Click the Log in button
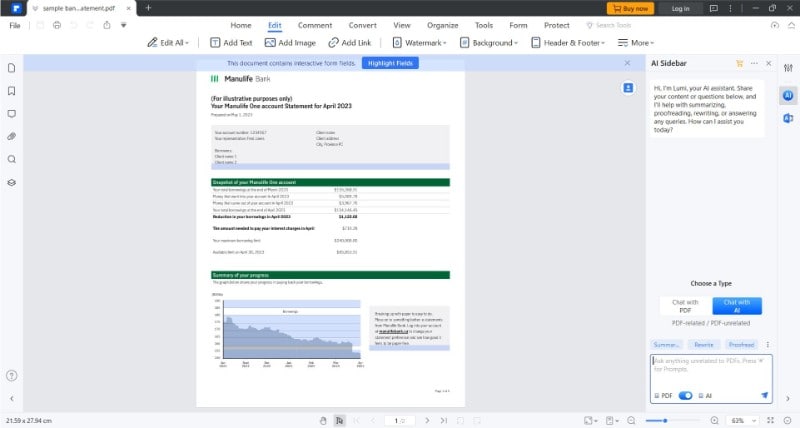The image size is (800, 428). click(x=680, y=8)
